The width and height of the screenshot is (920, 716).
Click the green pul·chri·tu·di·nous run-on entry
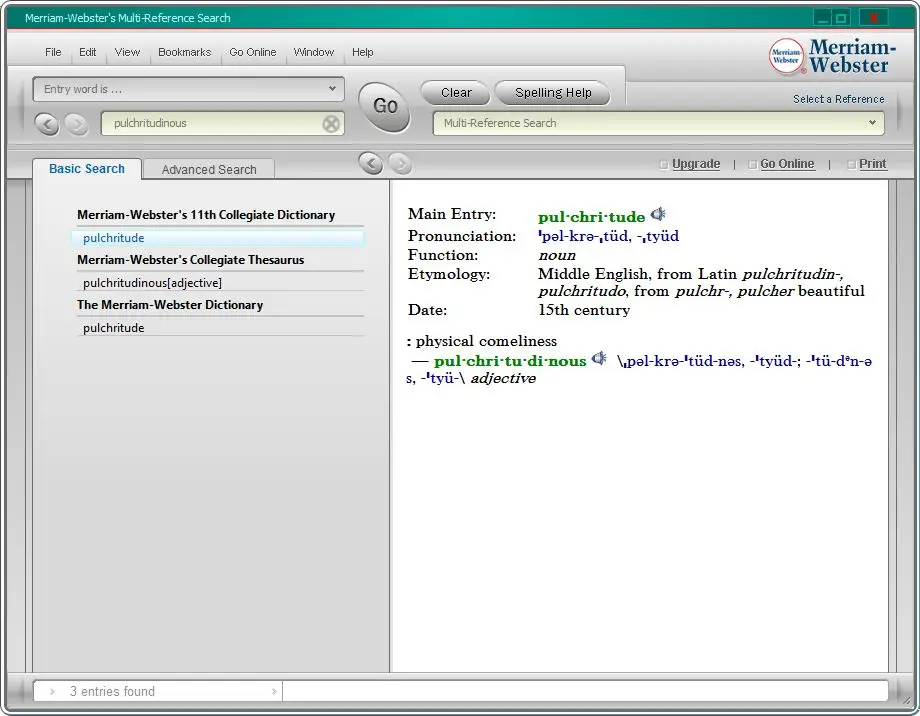click(510, 361)
